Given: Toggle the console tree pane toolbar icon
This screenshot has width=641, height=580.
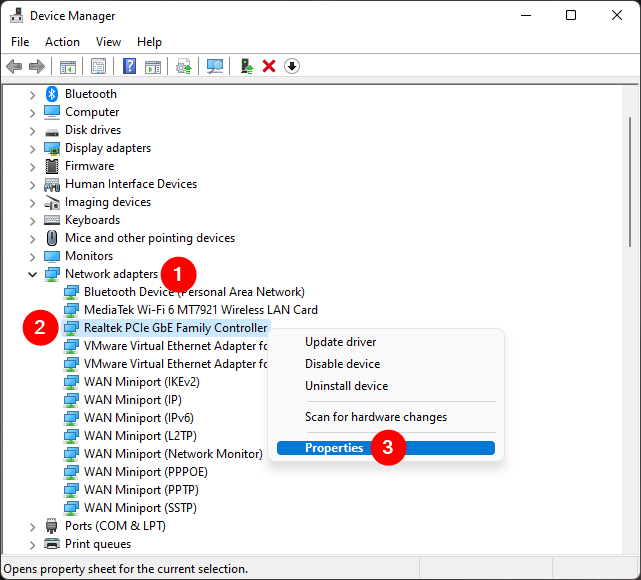Looking at the screenshot, I should tap(68, 66).
